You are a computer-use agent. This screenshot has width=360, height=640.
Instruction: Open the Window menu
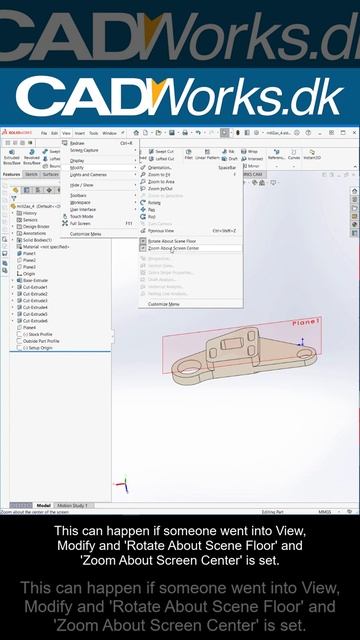(109, 133)
